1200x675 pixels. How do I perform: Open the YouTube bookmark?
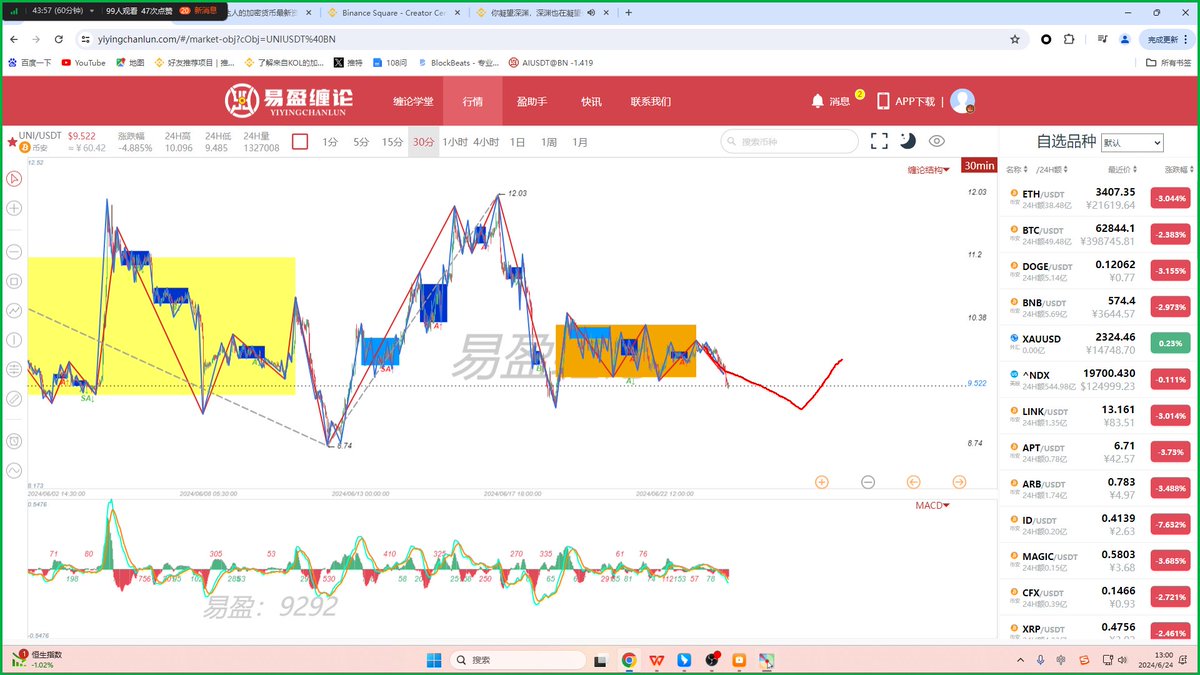pos(83,62)
